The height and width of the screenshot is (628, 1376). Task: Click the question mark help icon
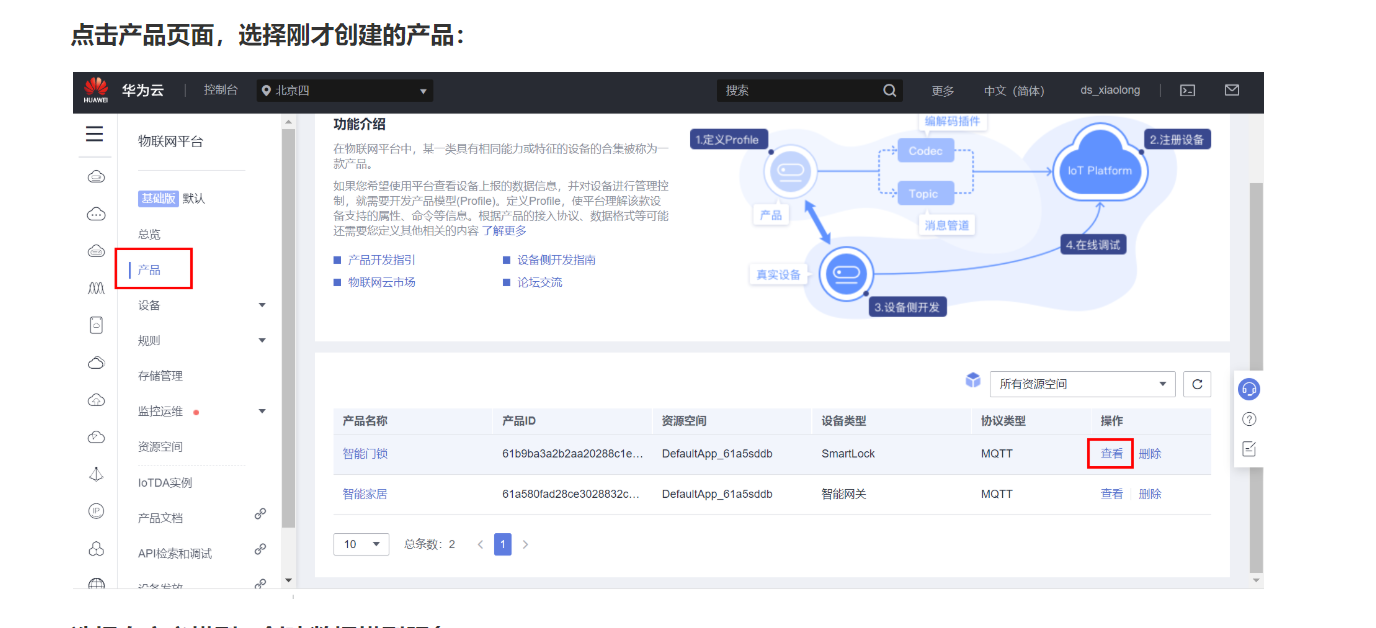coord(1249,419)
